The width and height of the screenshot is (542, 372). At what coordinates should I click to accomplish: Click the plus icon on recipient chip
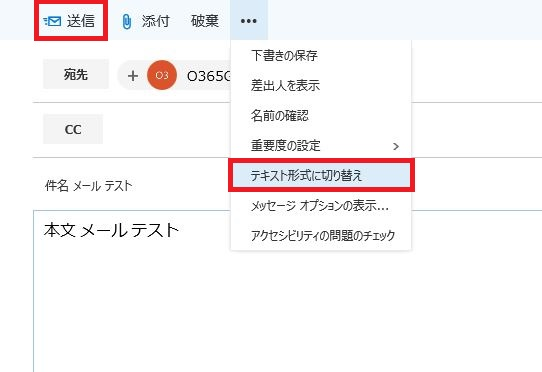click(133, 76)
